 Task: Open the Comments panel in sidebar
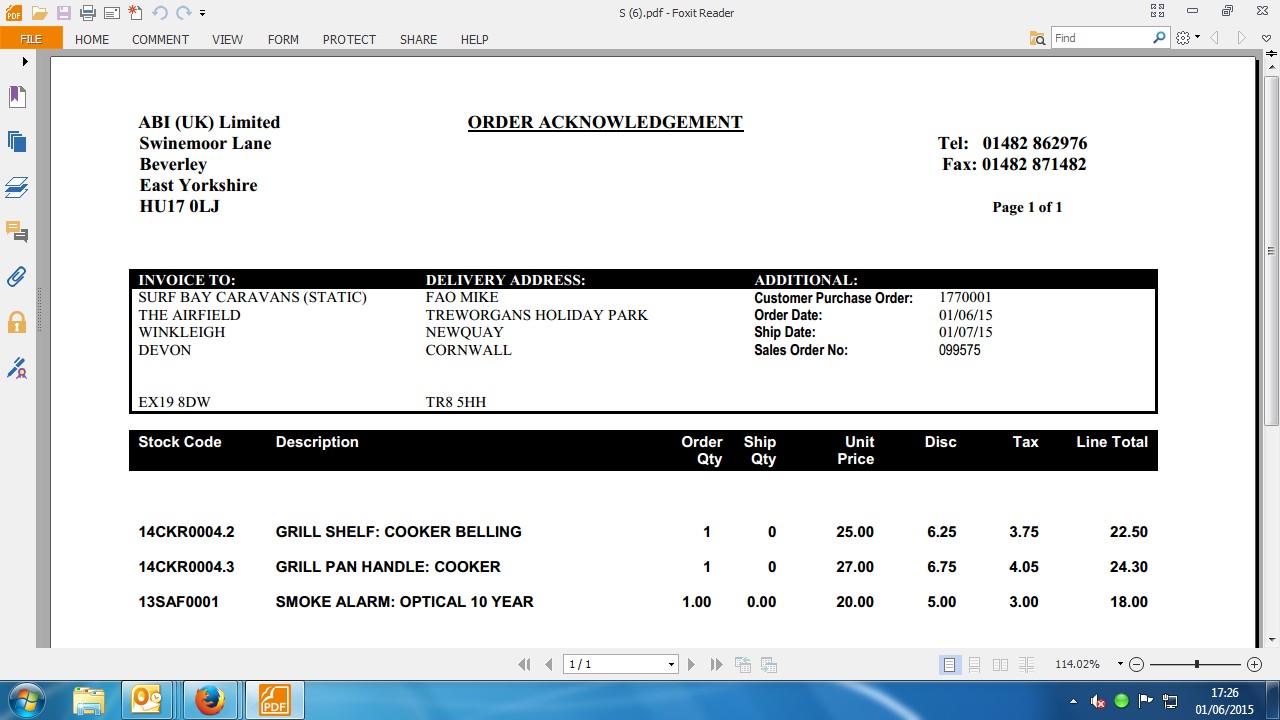coord(17,232)
